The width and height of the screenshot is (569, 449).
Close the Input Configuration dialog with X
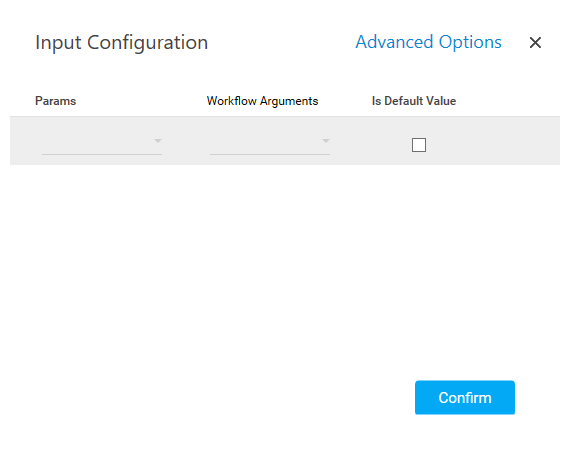click(x=535, y=42)
